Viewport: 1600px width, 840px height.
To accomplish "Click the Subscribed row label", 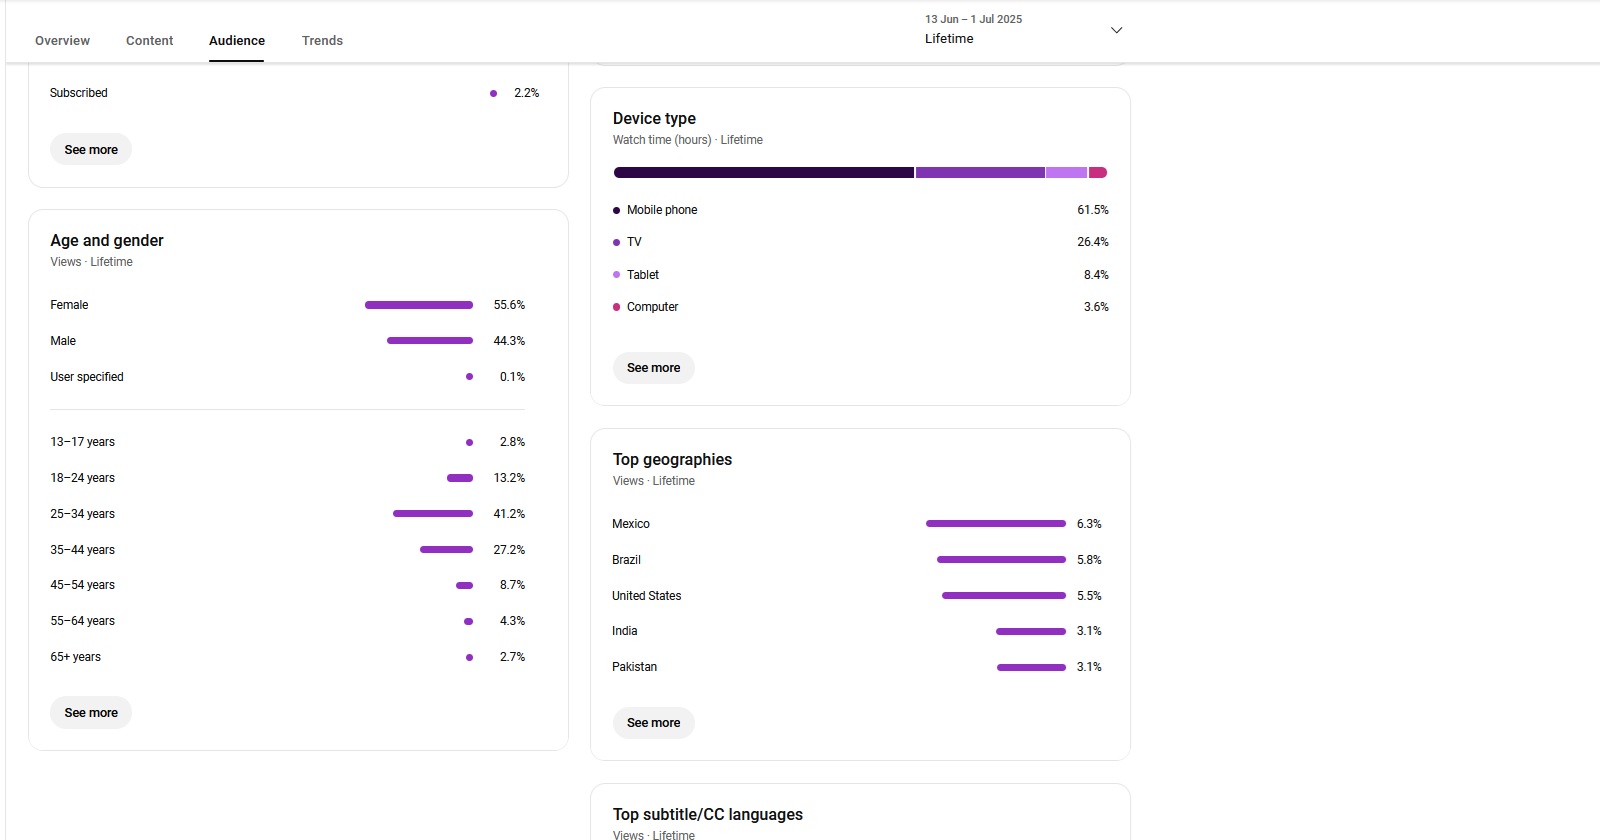I will tap(79, 93).
